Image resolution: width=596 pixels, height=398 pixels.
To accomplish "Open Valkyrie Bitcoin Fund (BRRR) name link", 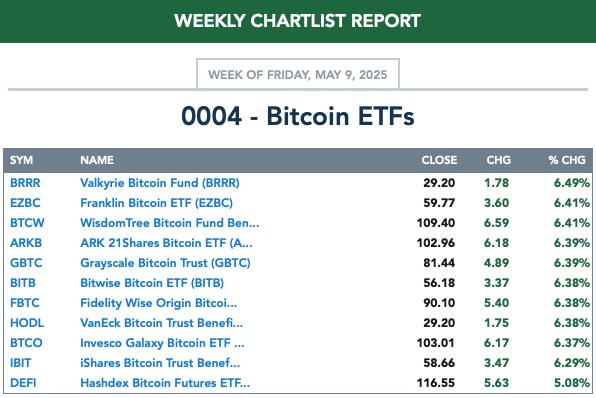I will click(160, 183).
